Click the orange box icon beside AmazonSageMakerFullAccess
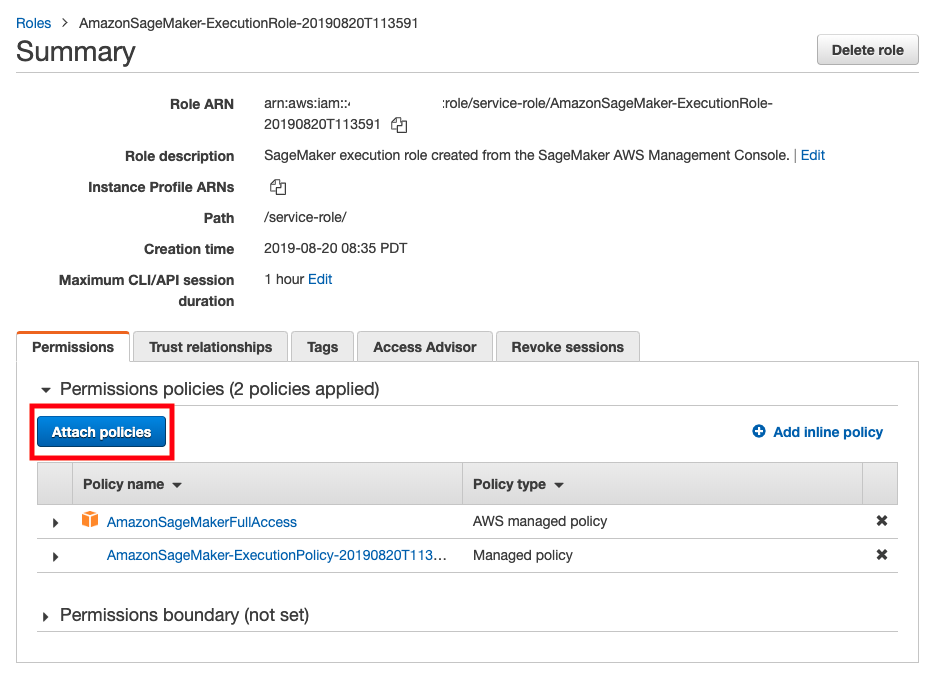The width and height of the screenshot is (932, 677). point(90,519)
